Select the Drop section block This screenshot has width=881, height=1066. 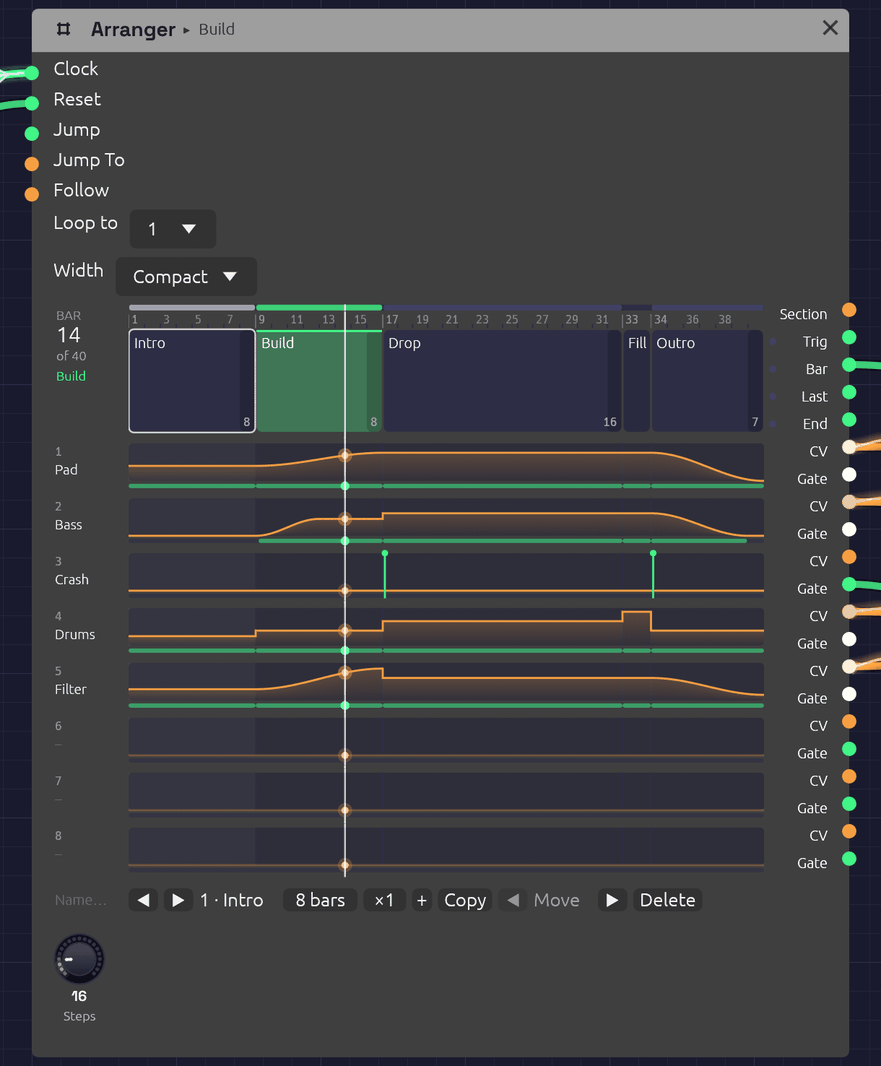pyautogui.click(x=502, y=381)
